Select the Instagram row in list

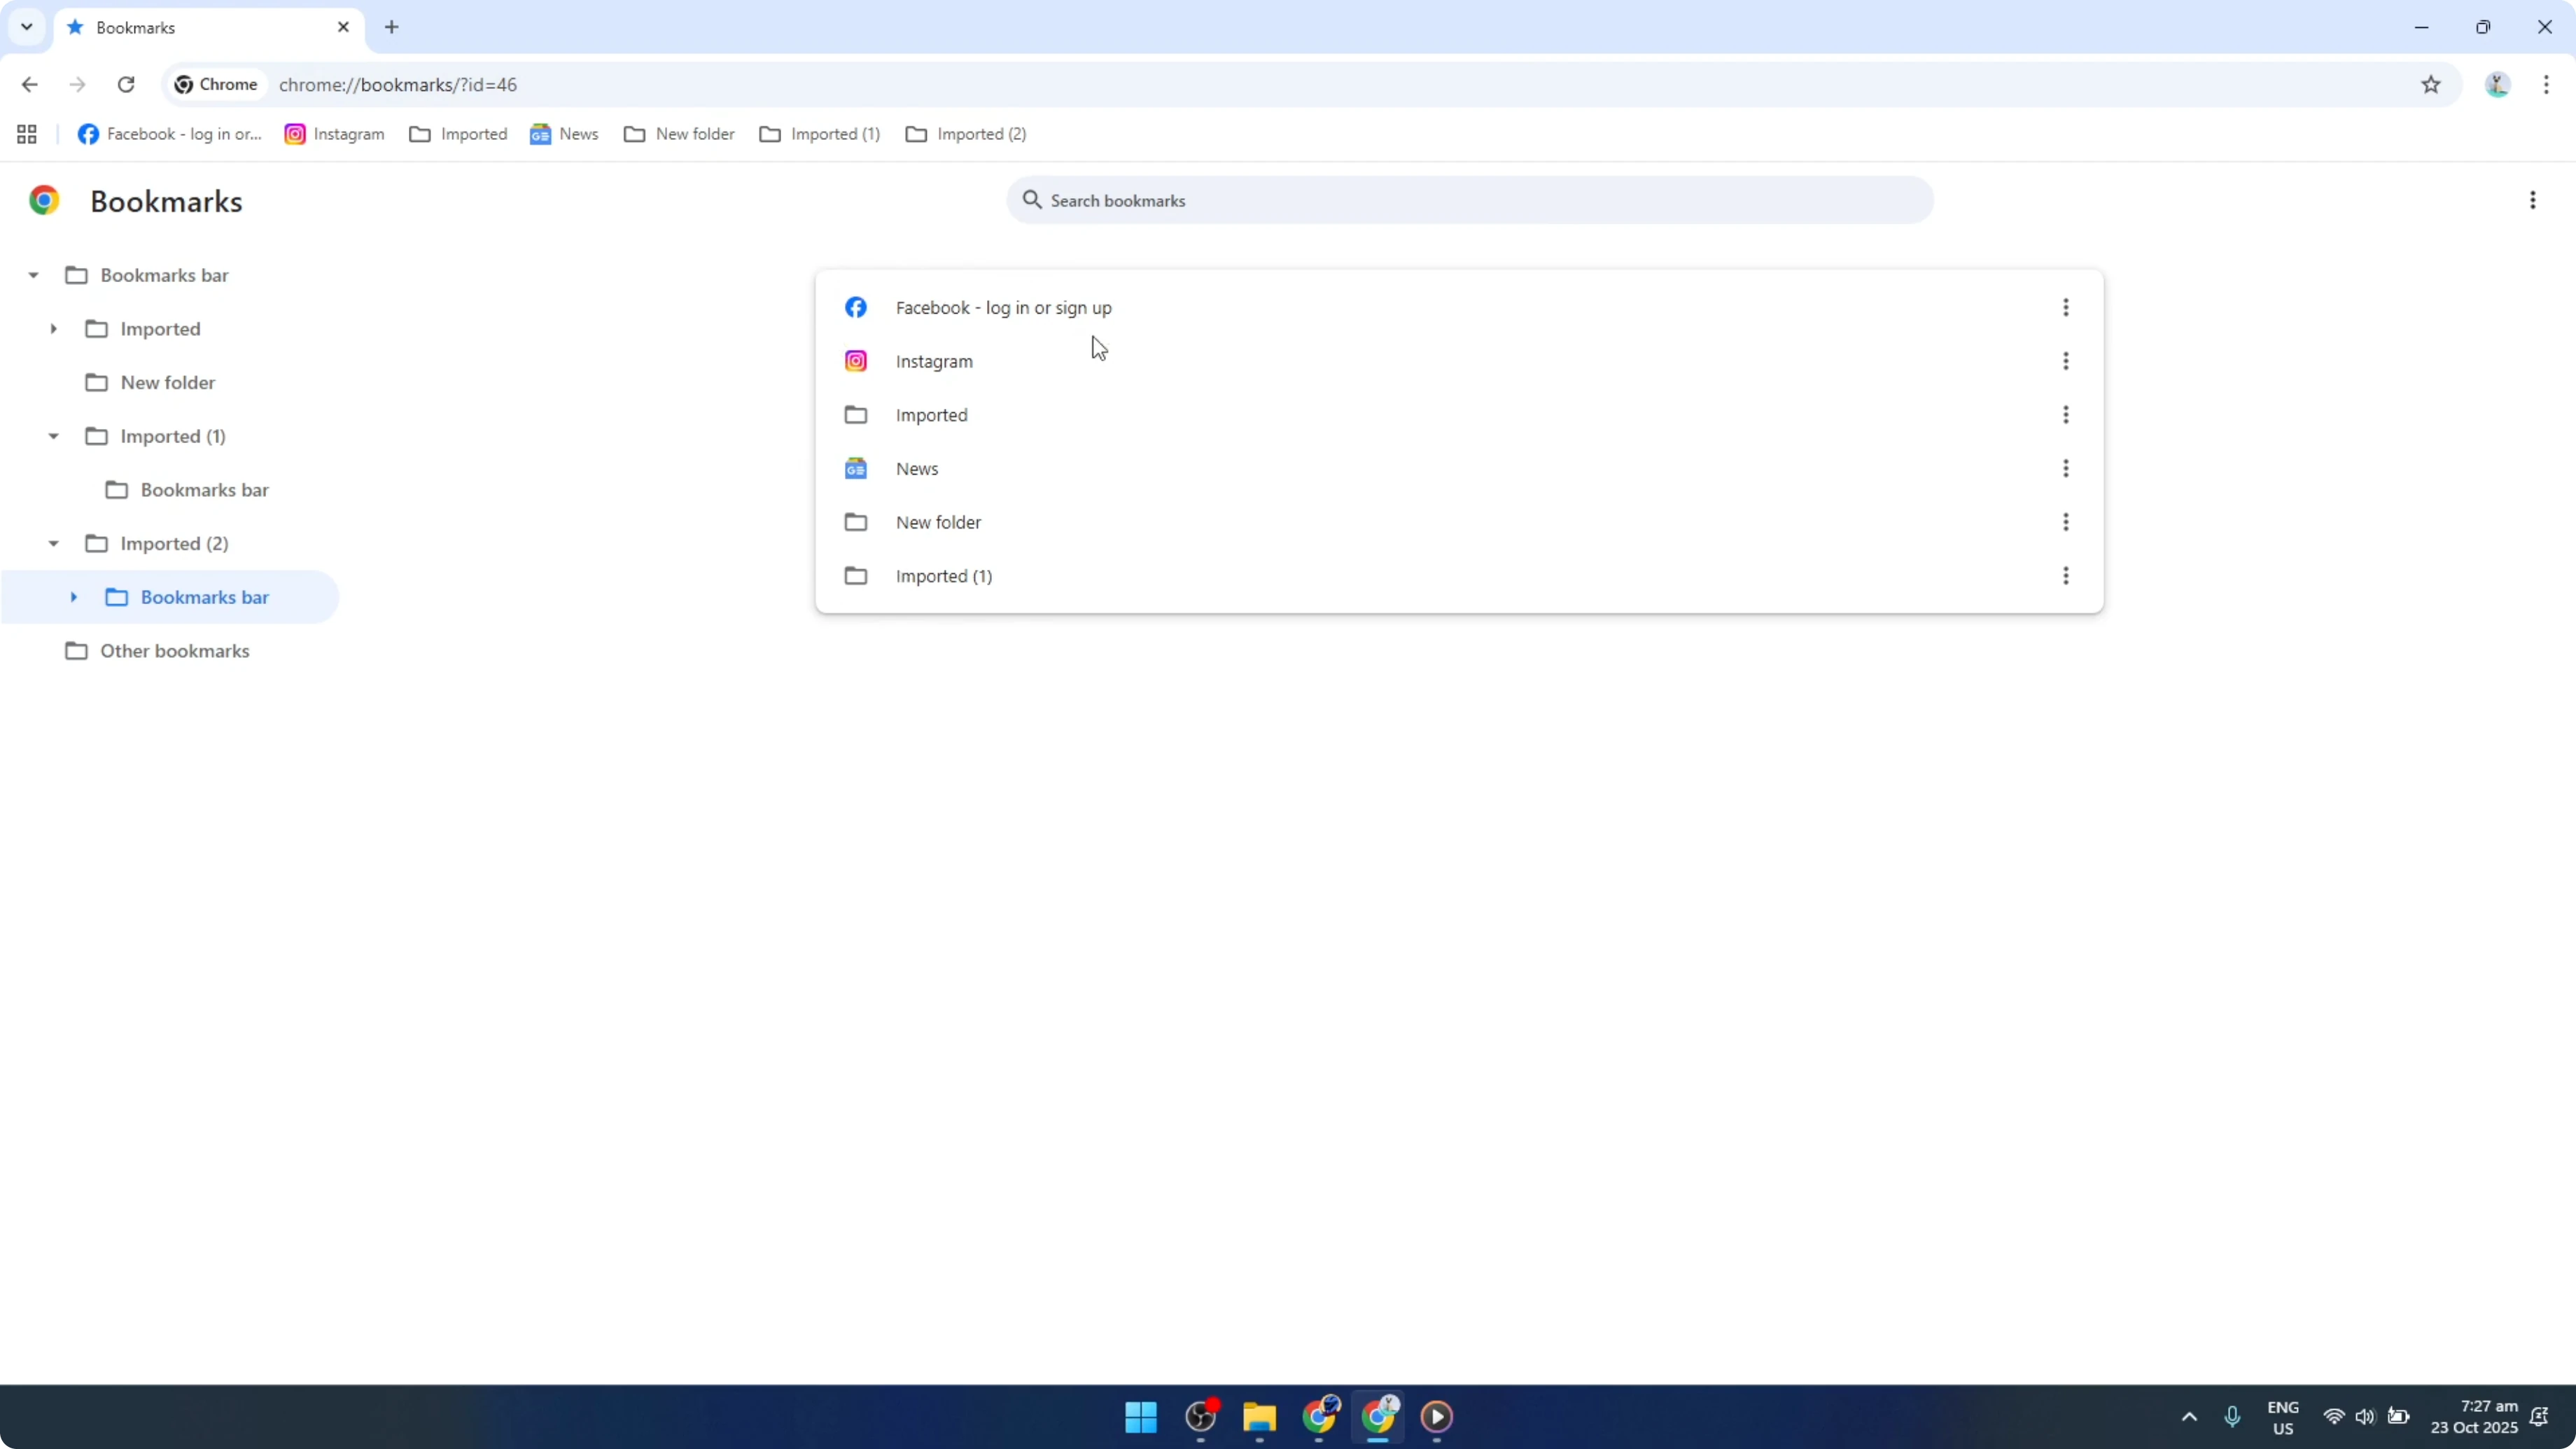1459,361
